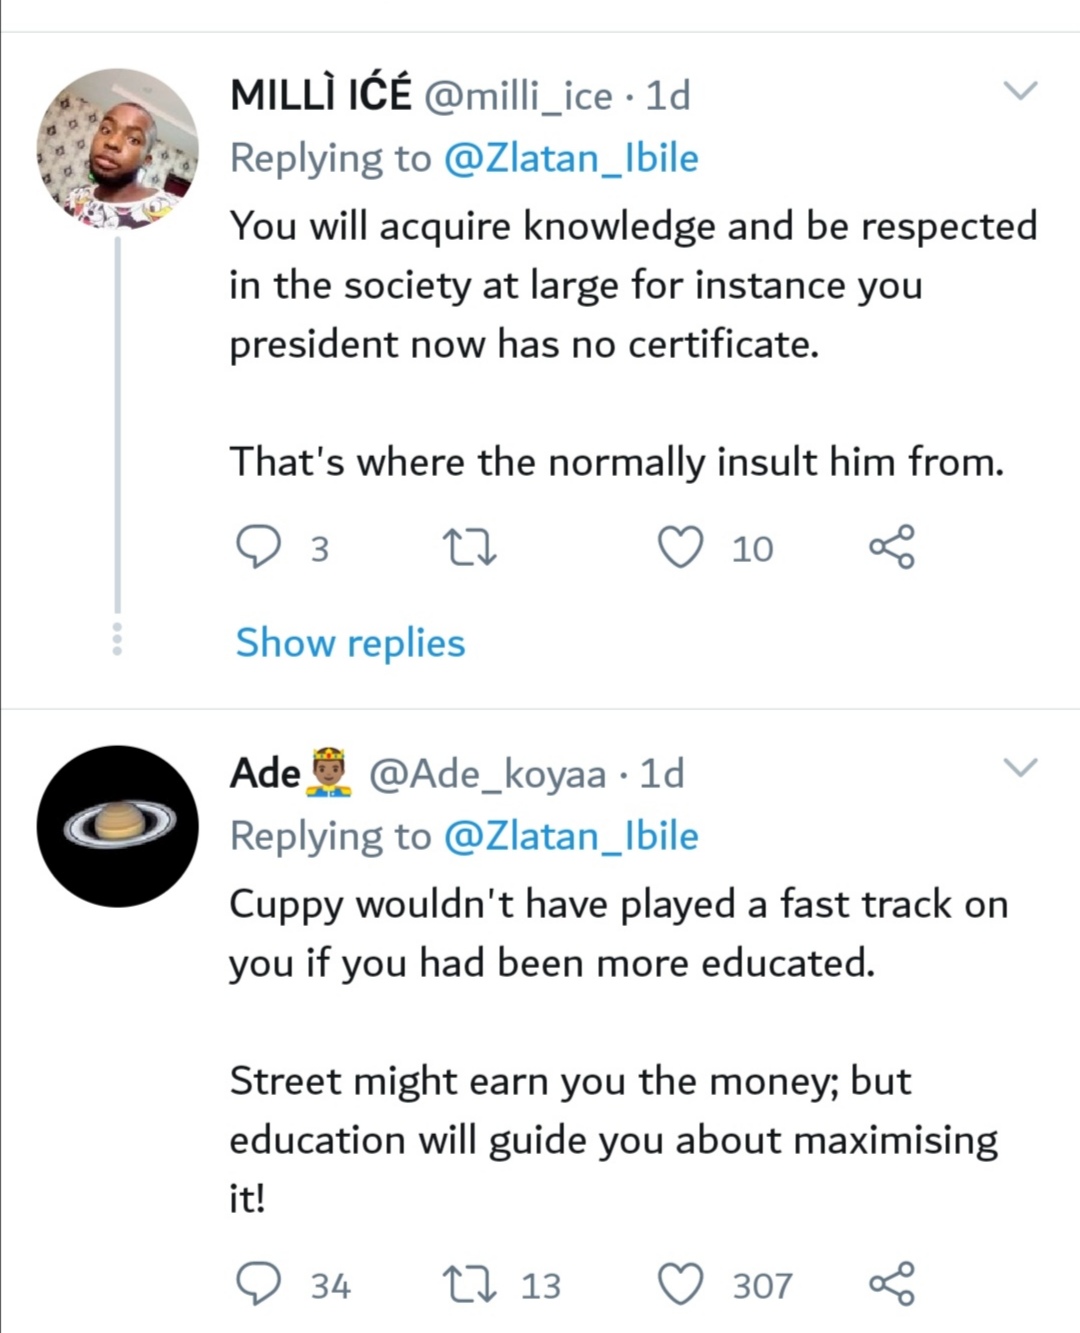Open @Zlatan_Ibile mention in first tweet
The height and width of the screenshot is (1333, 1080).
570,158
